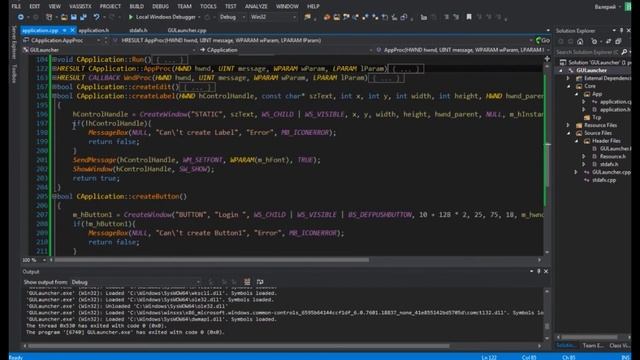Viewport: 640px width, 360px height.
Task: Expand collapsed CApplication::Run function
Action: tap(54, 60)
